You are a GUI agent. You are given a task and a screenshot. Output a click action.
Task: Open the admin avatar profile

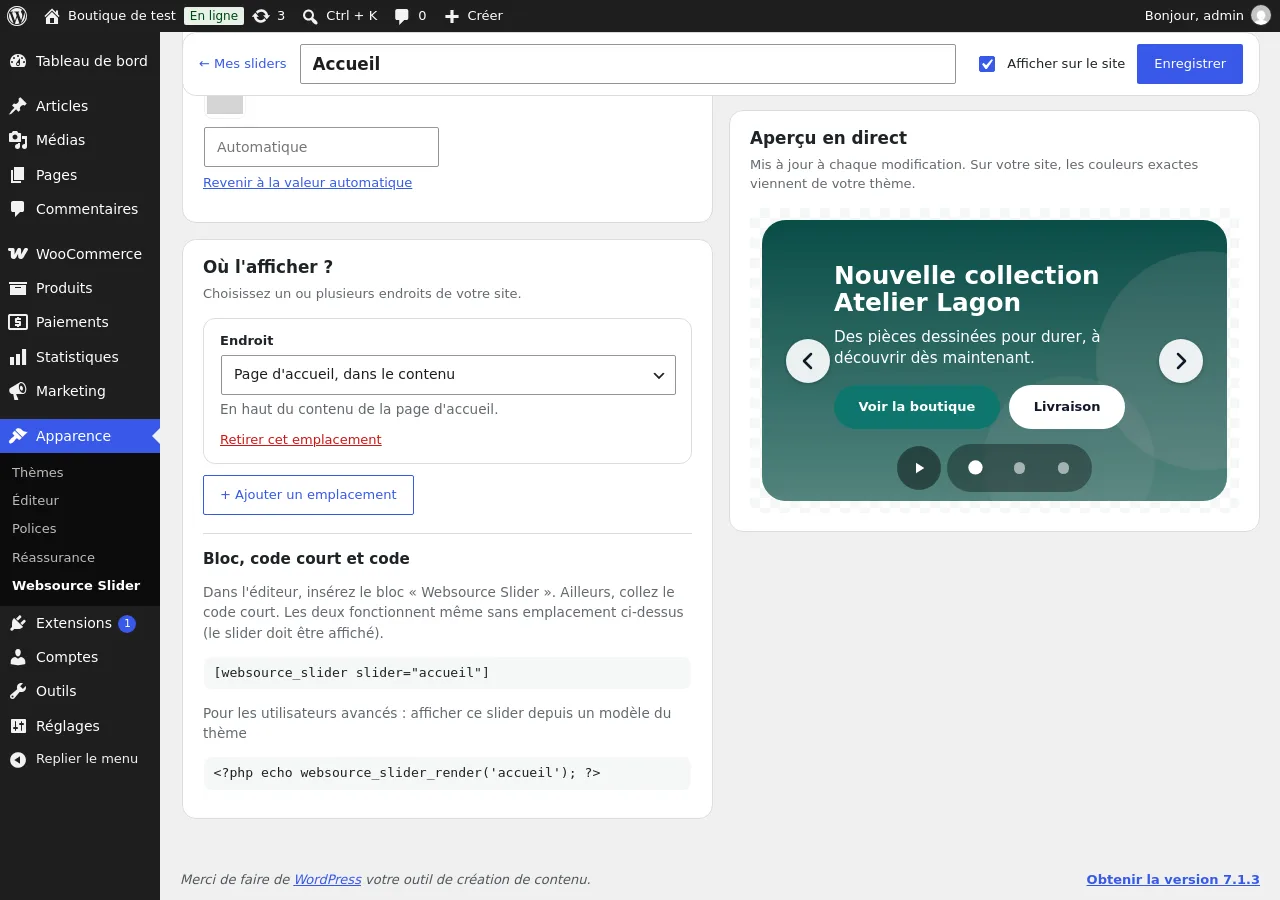1261,16
